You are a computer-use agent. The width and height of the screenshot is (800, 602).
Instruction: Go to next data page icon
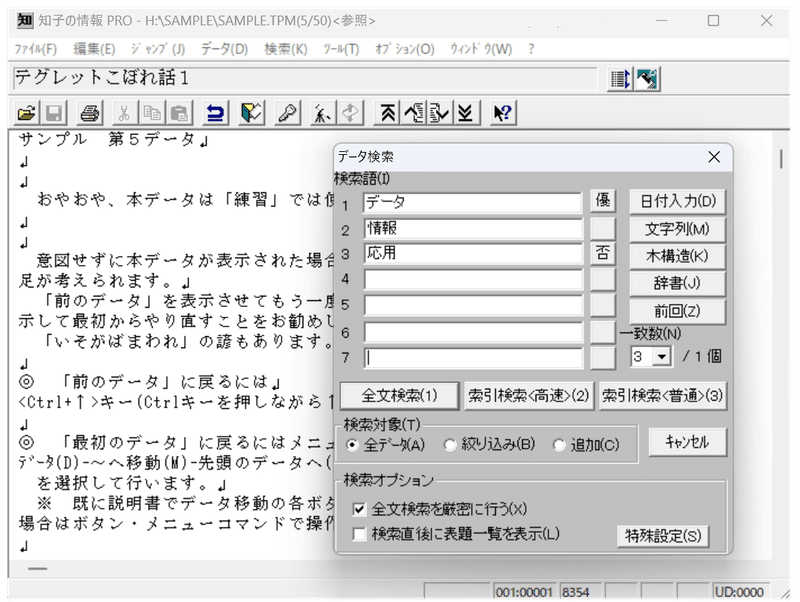(x=439, y=113)
